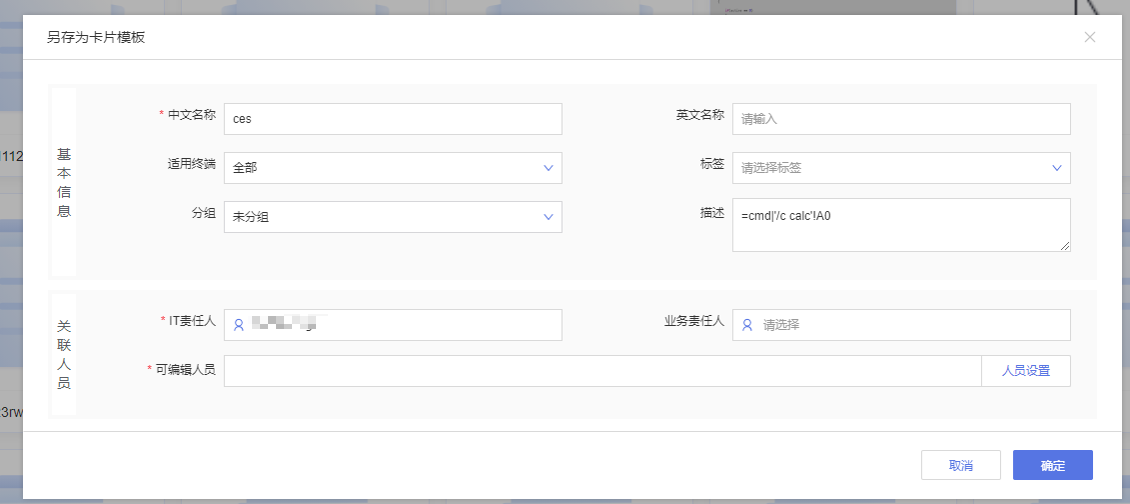The image size is (1130, 504).
Task: Click the 描述 description text area
Action: point(902,225)
